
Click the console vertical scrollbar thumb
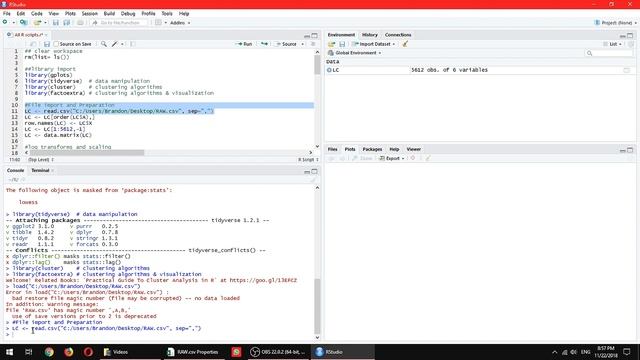pos(317,306)
